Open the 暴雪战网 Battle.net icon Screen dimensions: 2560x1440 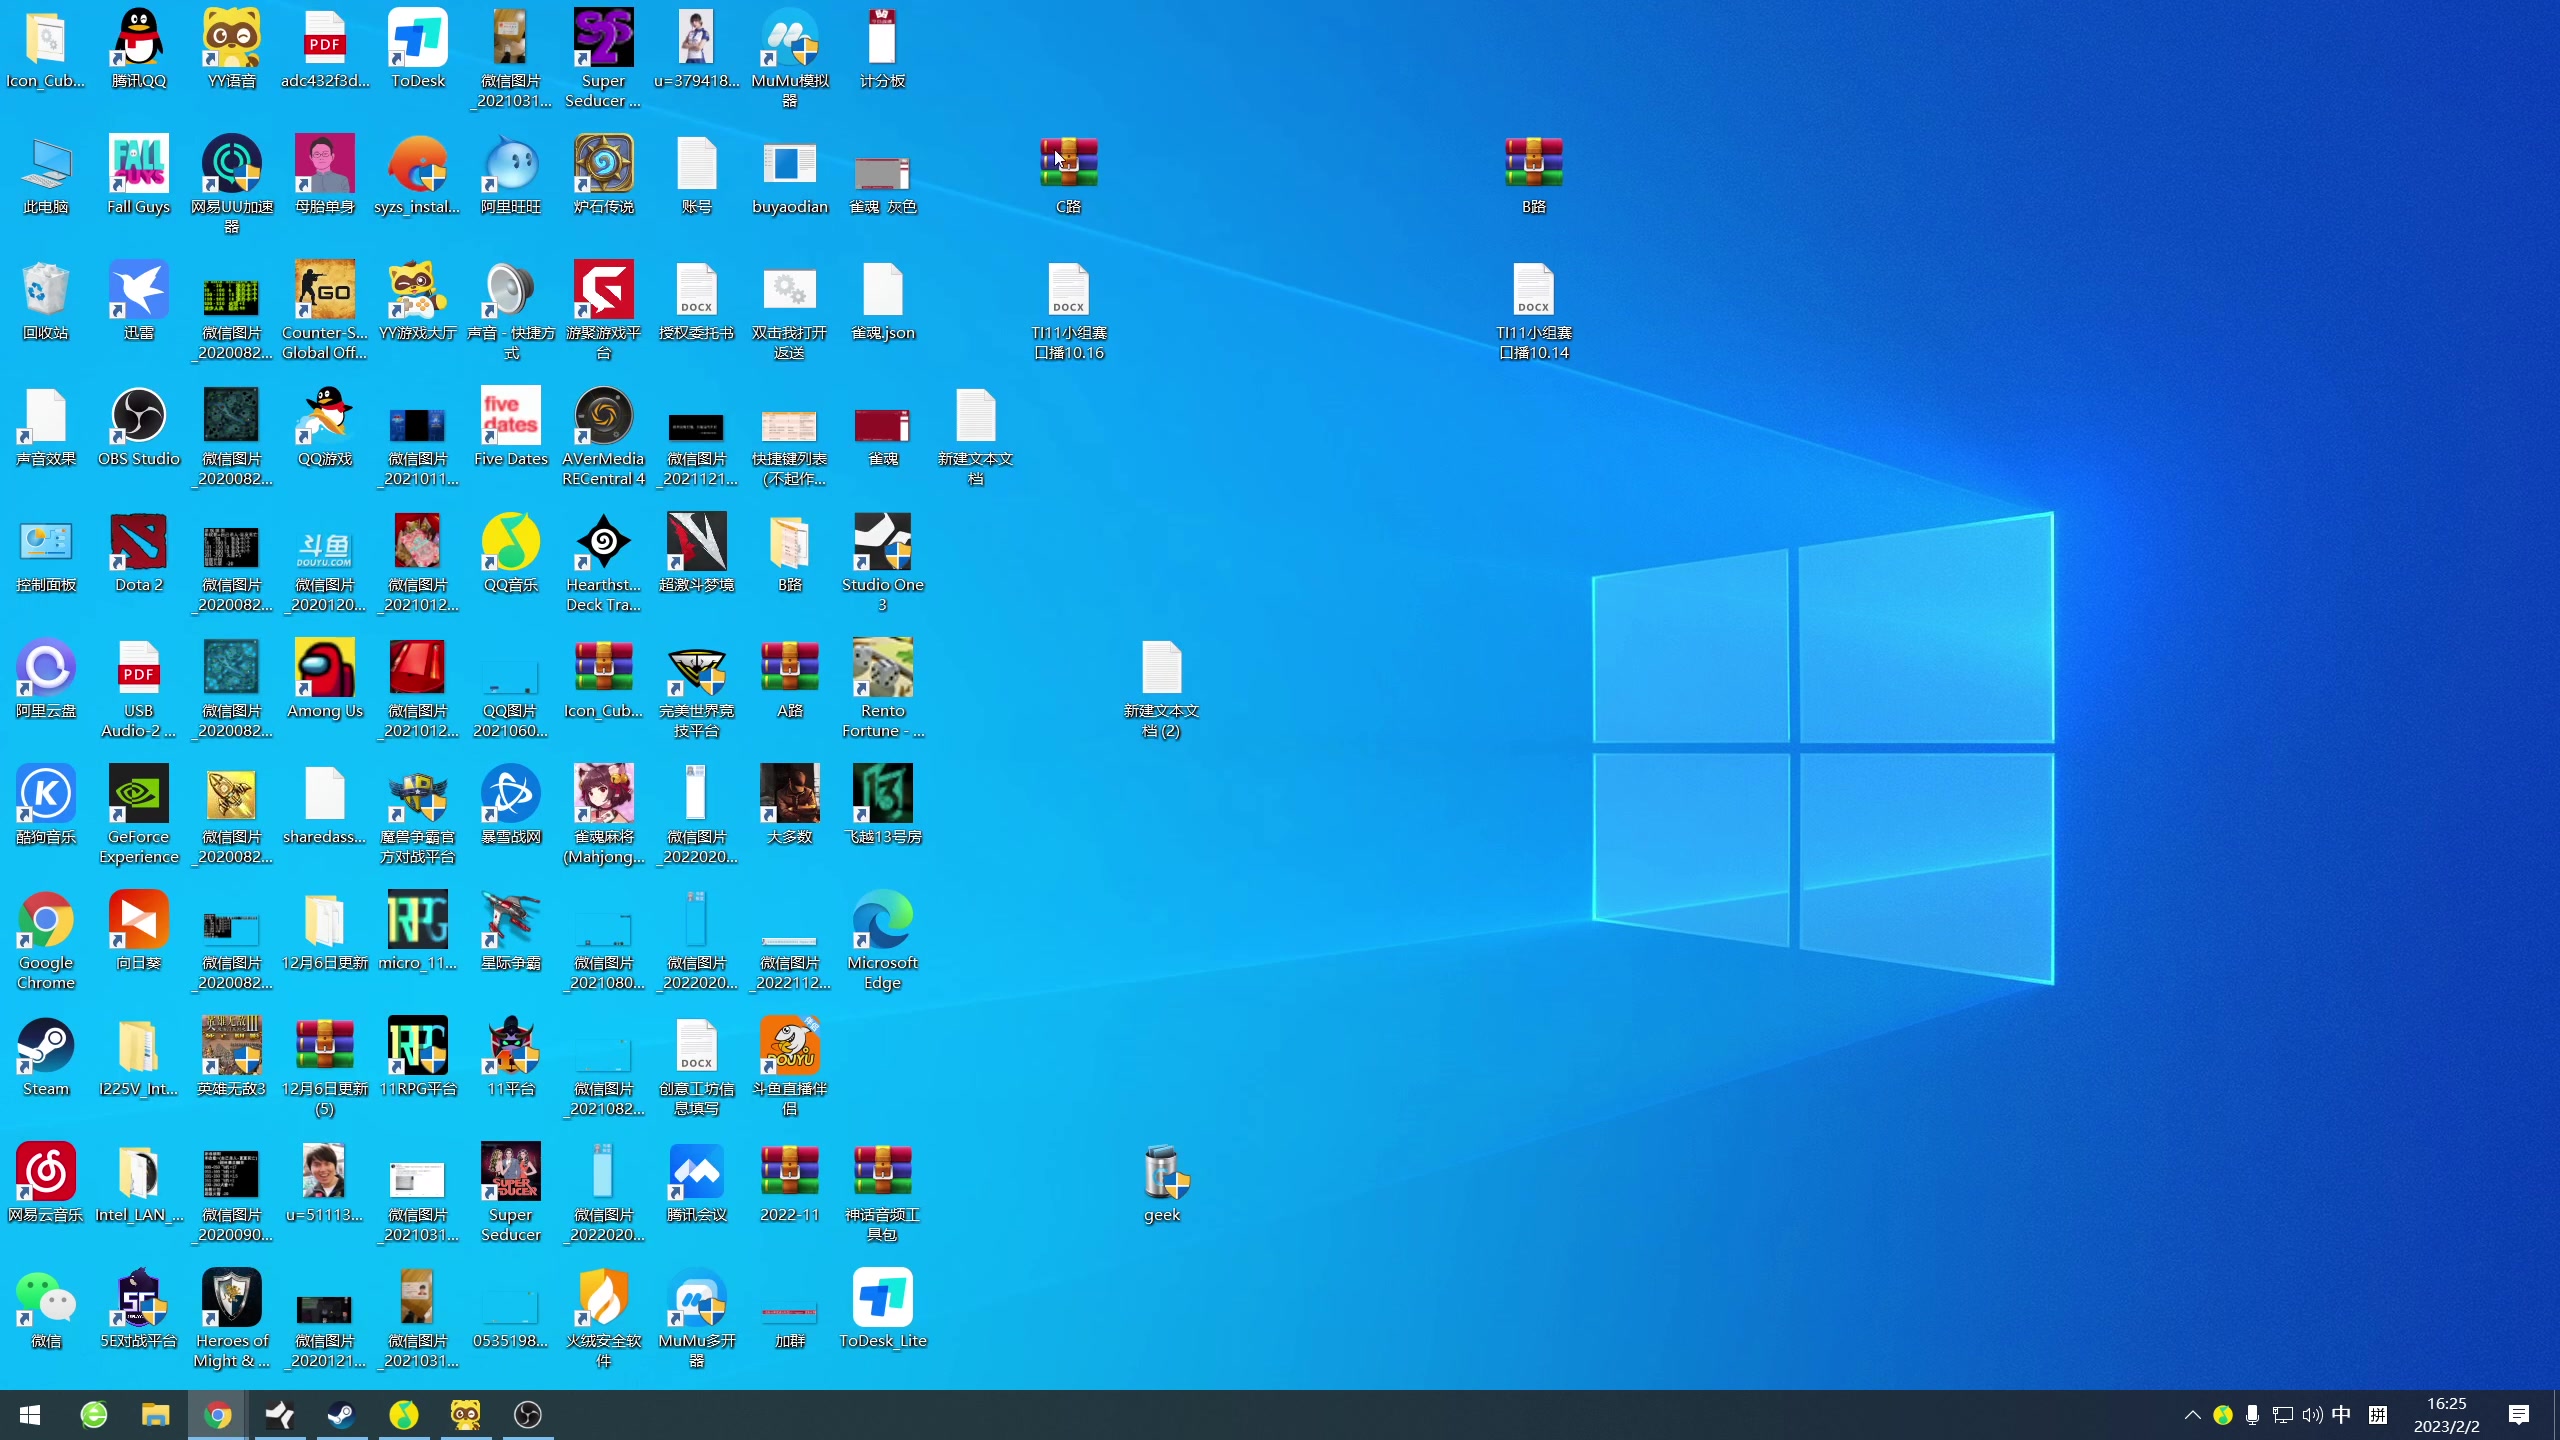(511, 806)
